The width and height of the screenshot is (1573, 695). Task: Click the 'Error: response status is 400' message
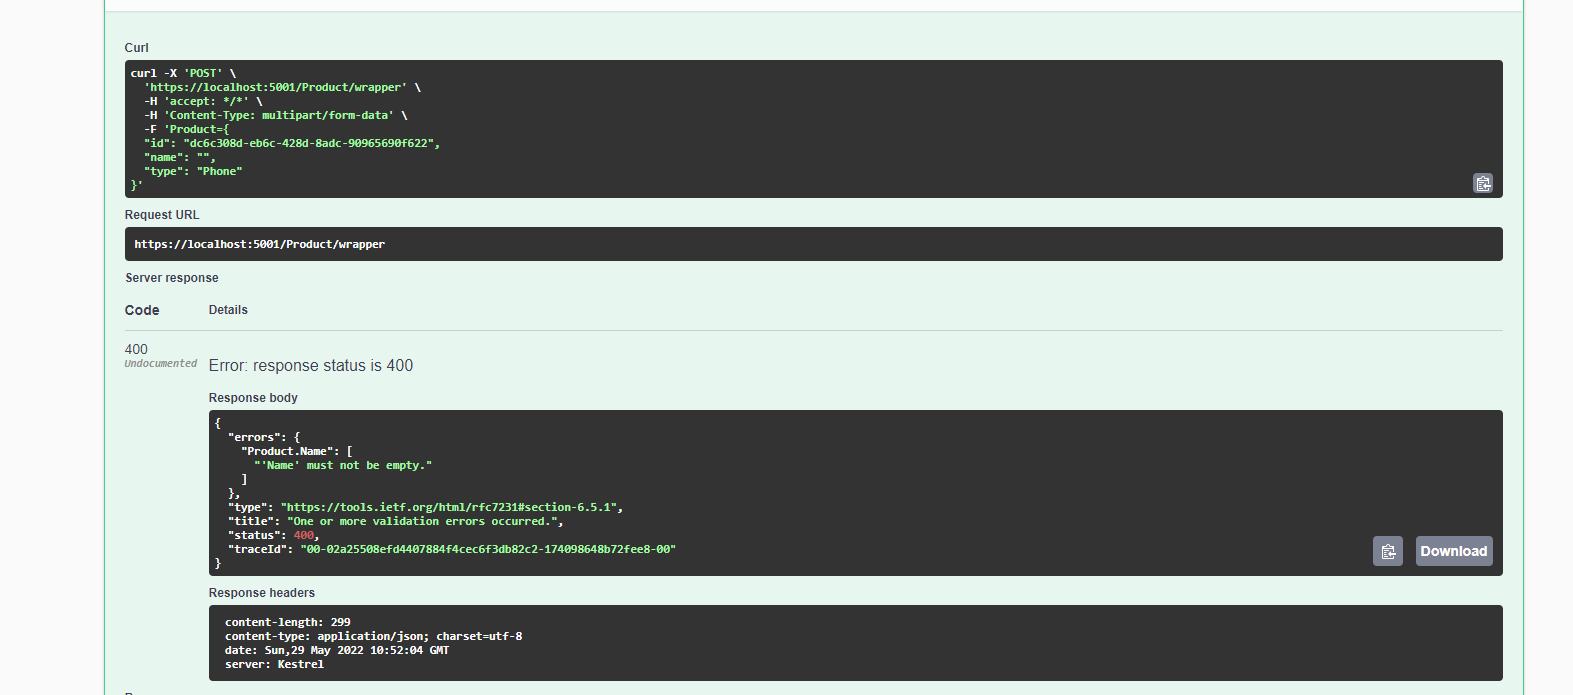click(311, 366)
